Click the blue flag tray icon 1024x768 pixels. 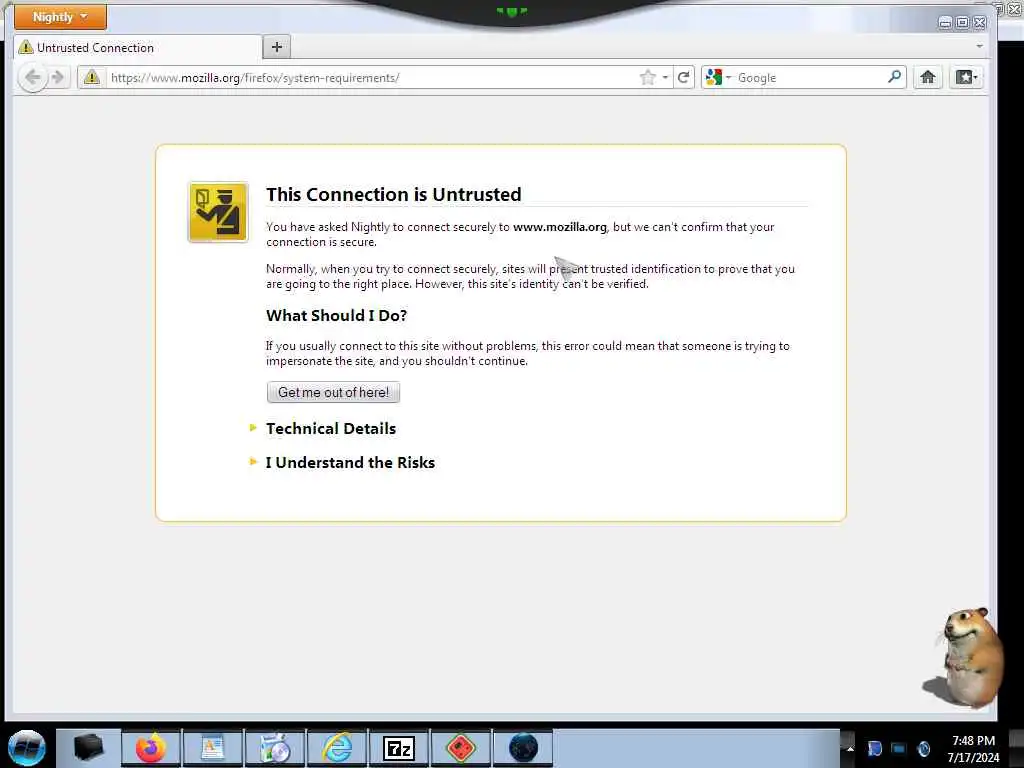point(874,748)
